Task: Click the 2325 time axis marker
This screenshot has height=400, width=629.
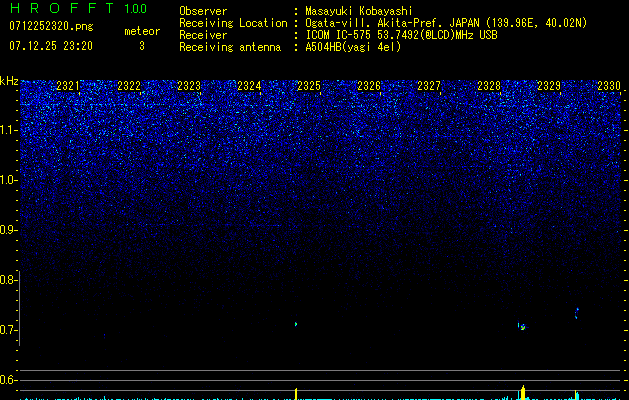Action: [x=309, y=85]
